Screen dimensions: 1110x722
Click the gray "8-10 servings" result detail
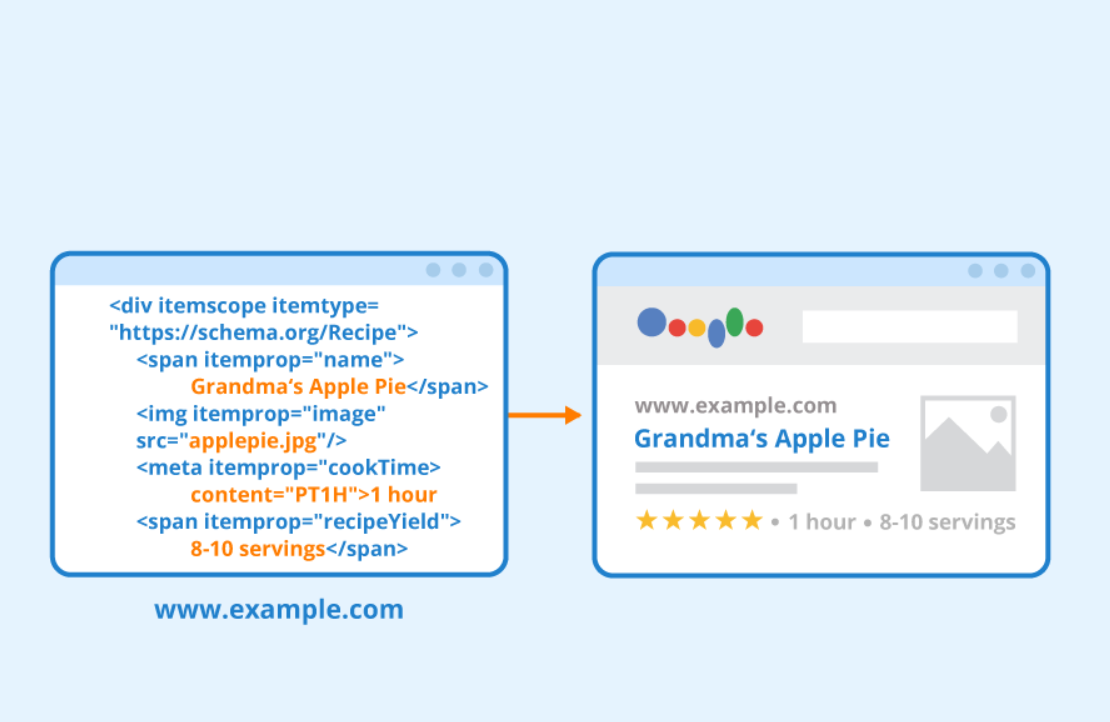(x=947, y=522)
